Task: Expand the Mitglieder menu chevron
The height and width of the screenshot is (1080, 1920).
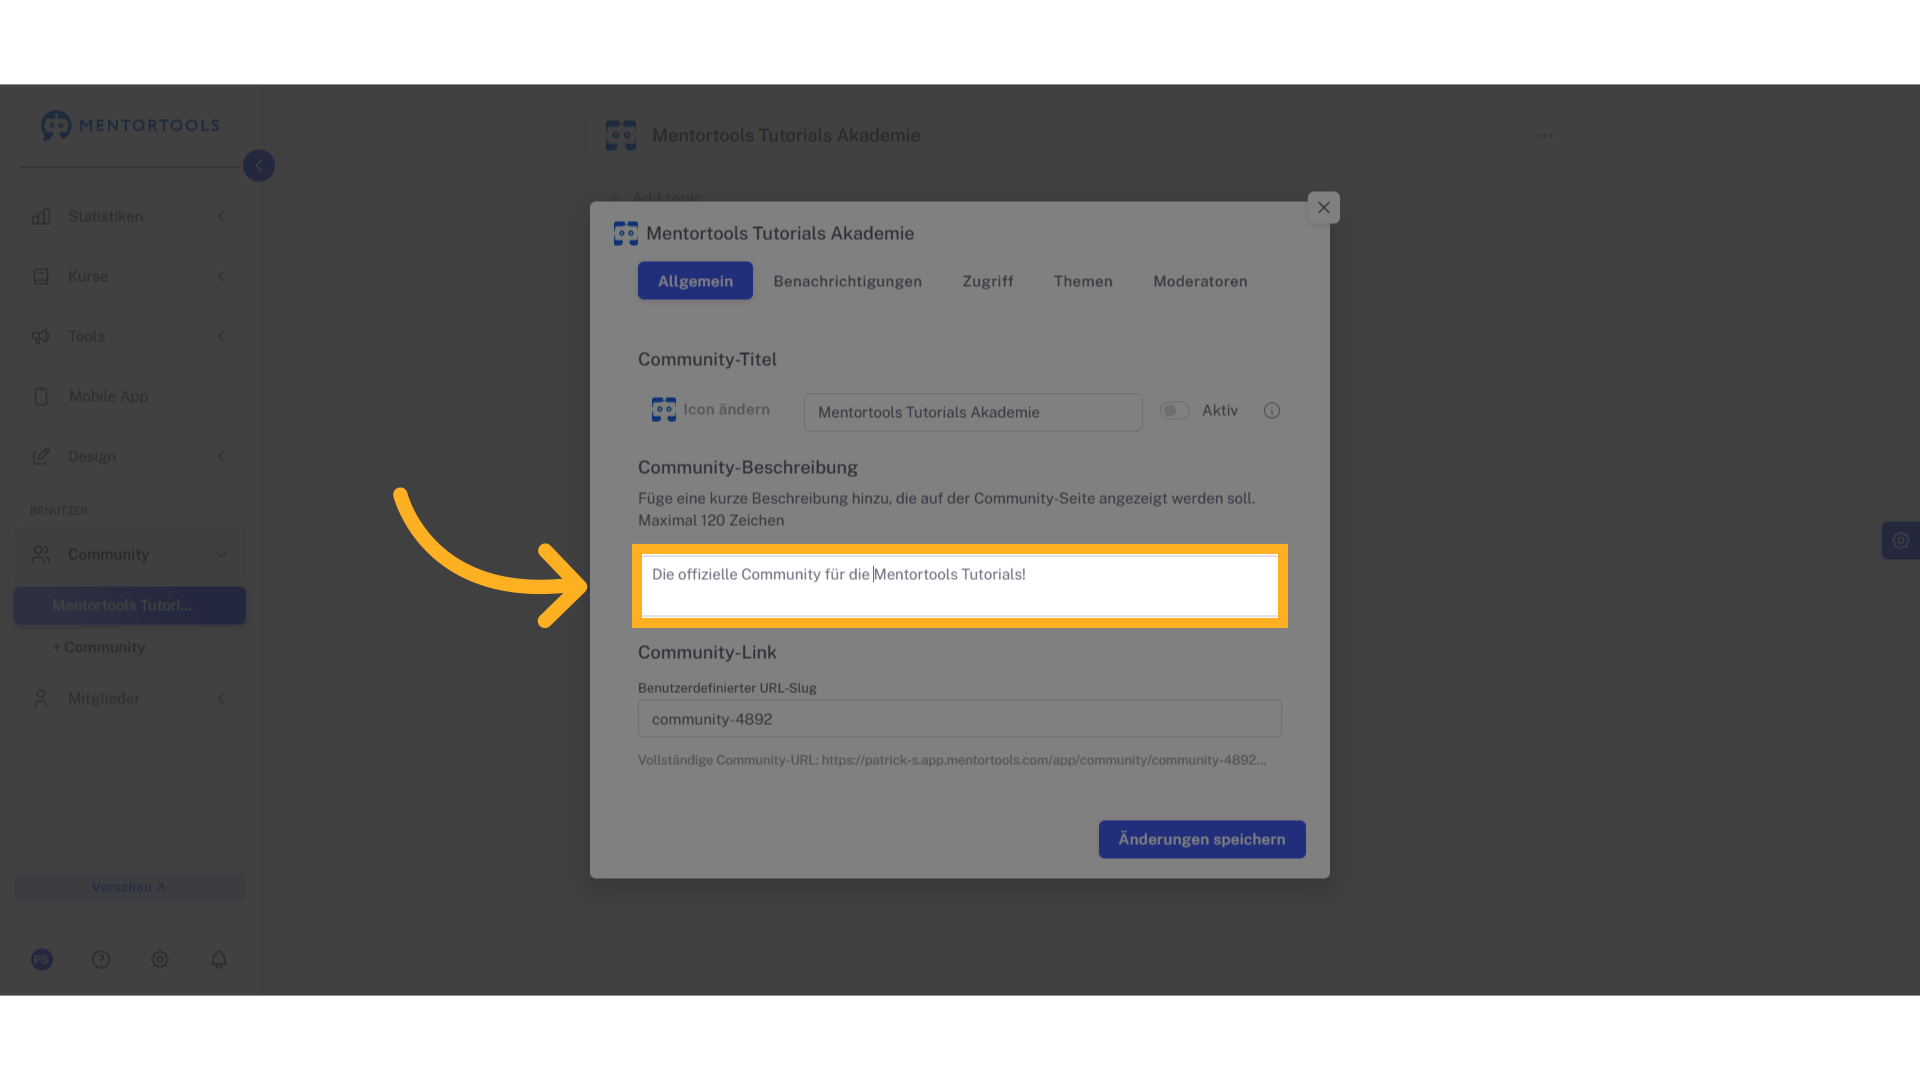Action: pos(221,698)
